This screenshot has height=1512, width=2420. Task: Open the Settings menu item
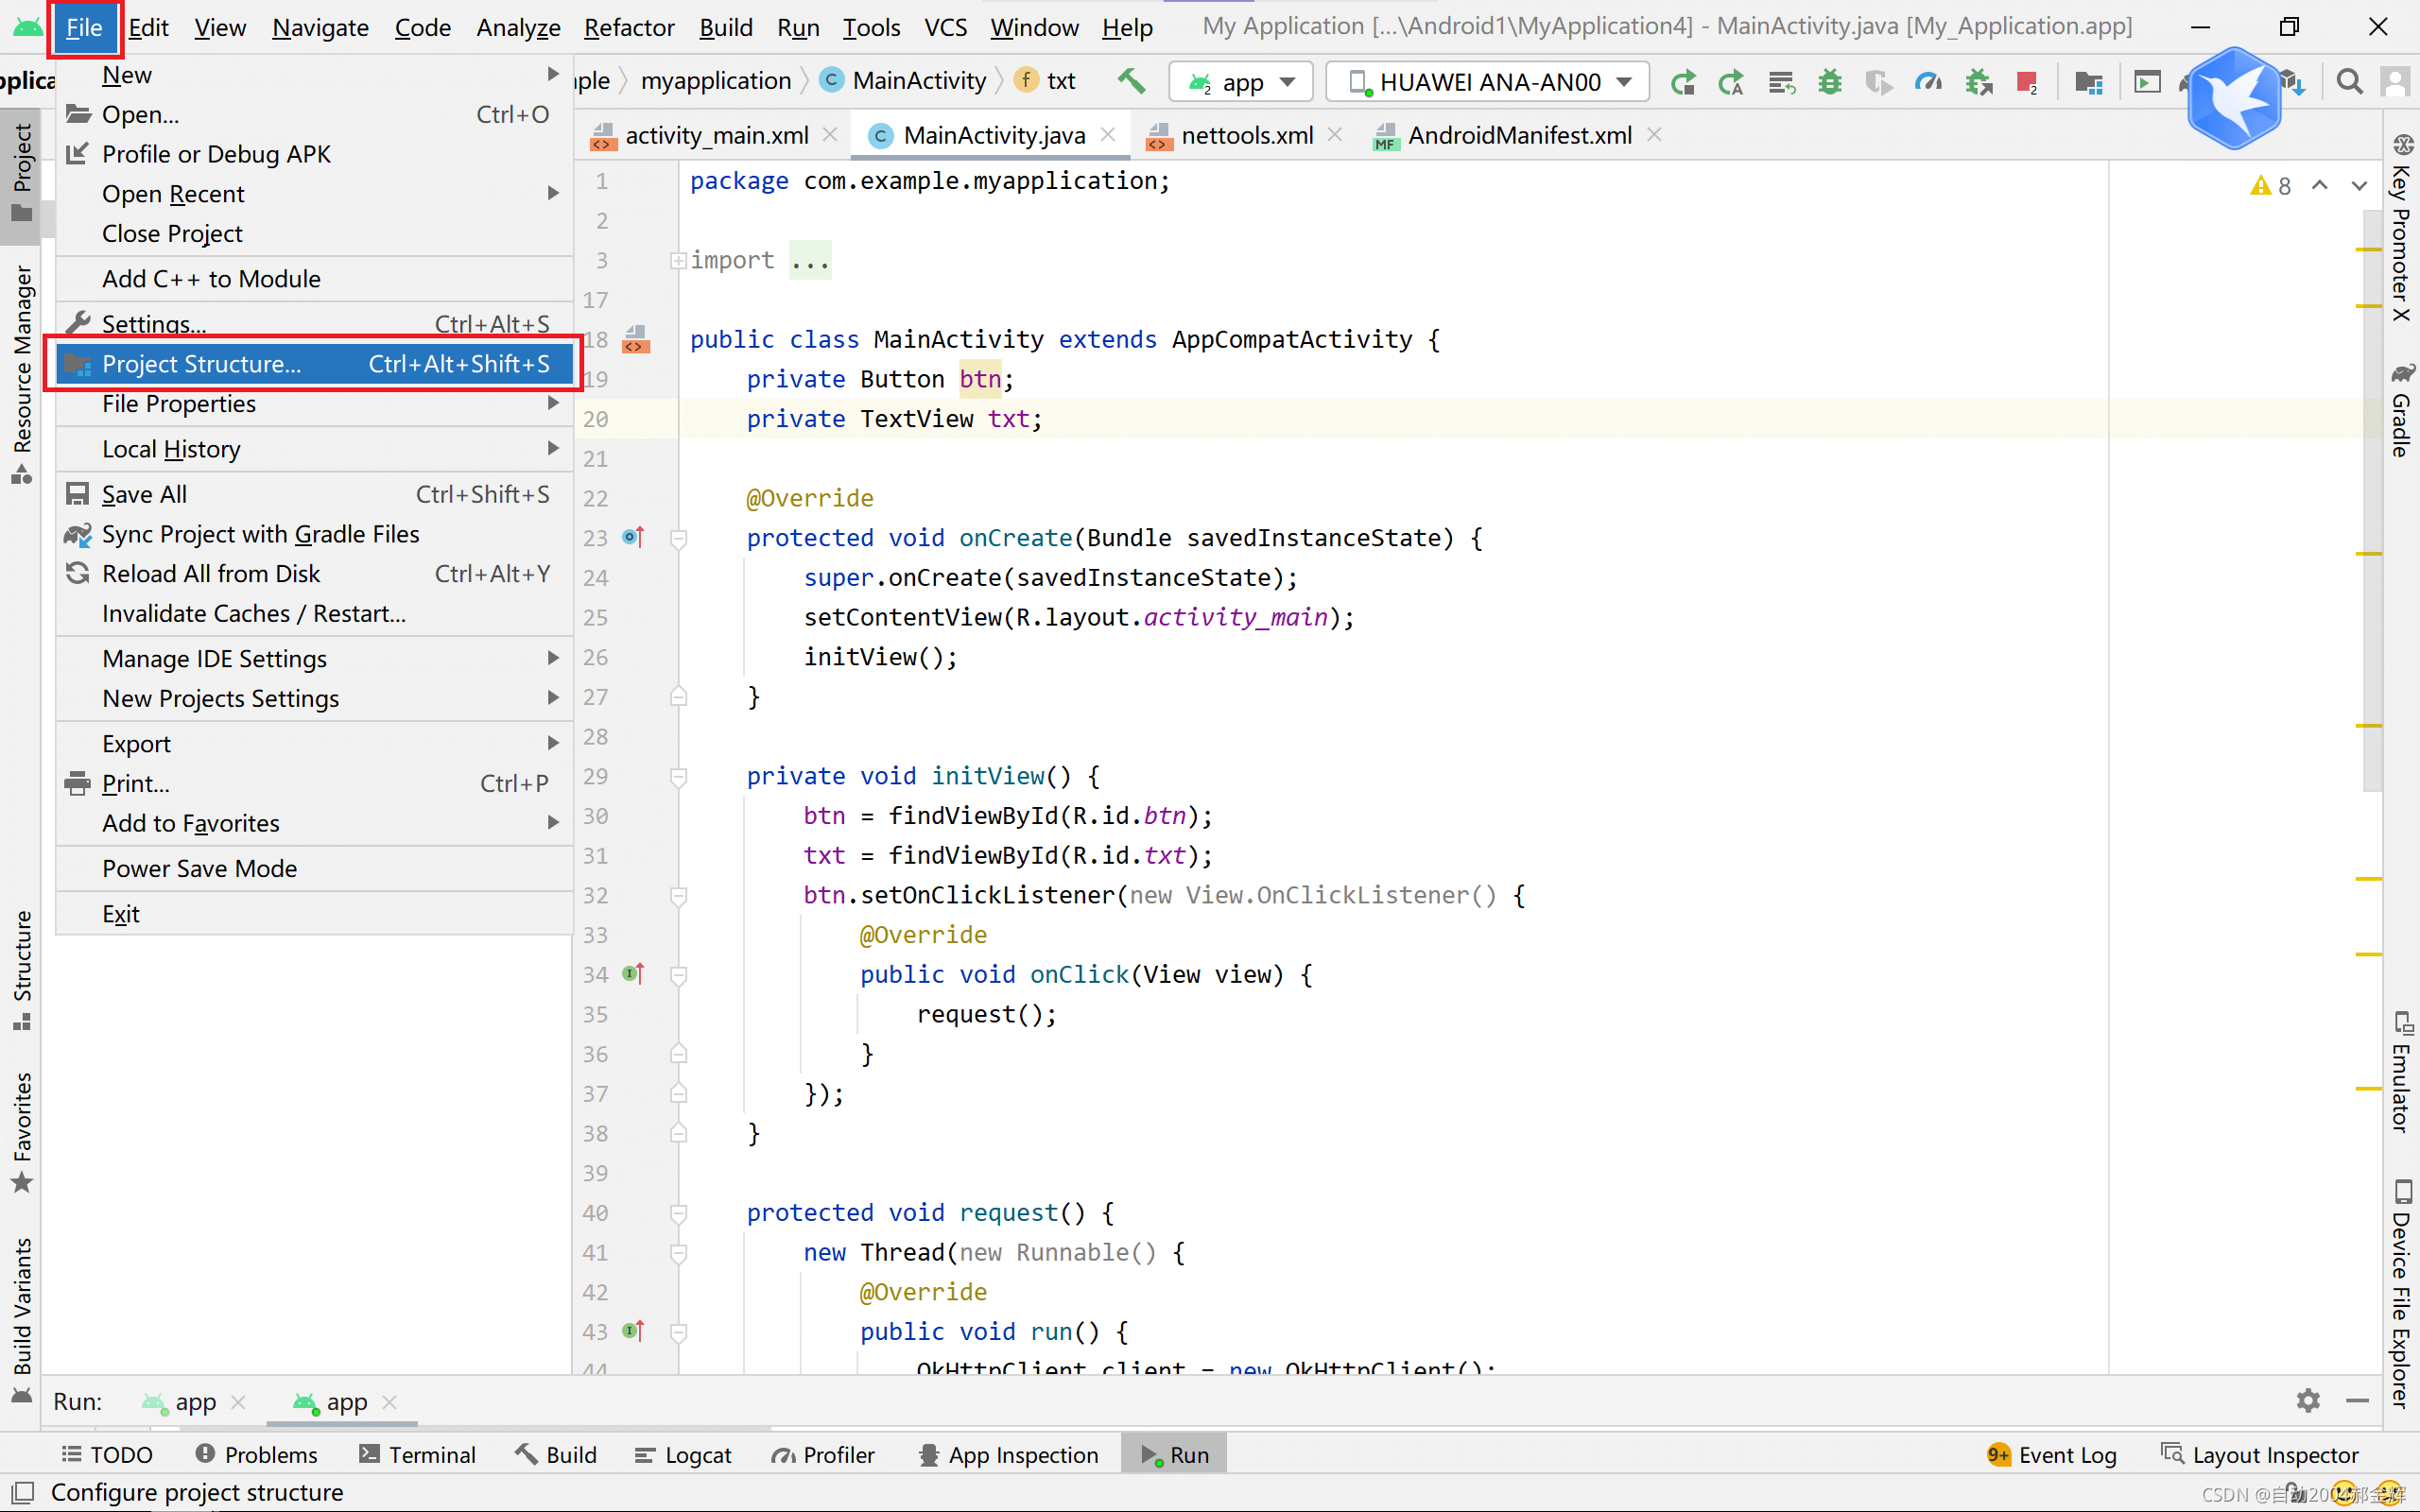coord(151,324)
